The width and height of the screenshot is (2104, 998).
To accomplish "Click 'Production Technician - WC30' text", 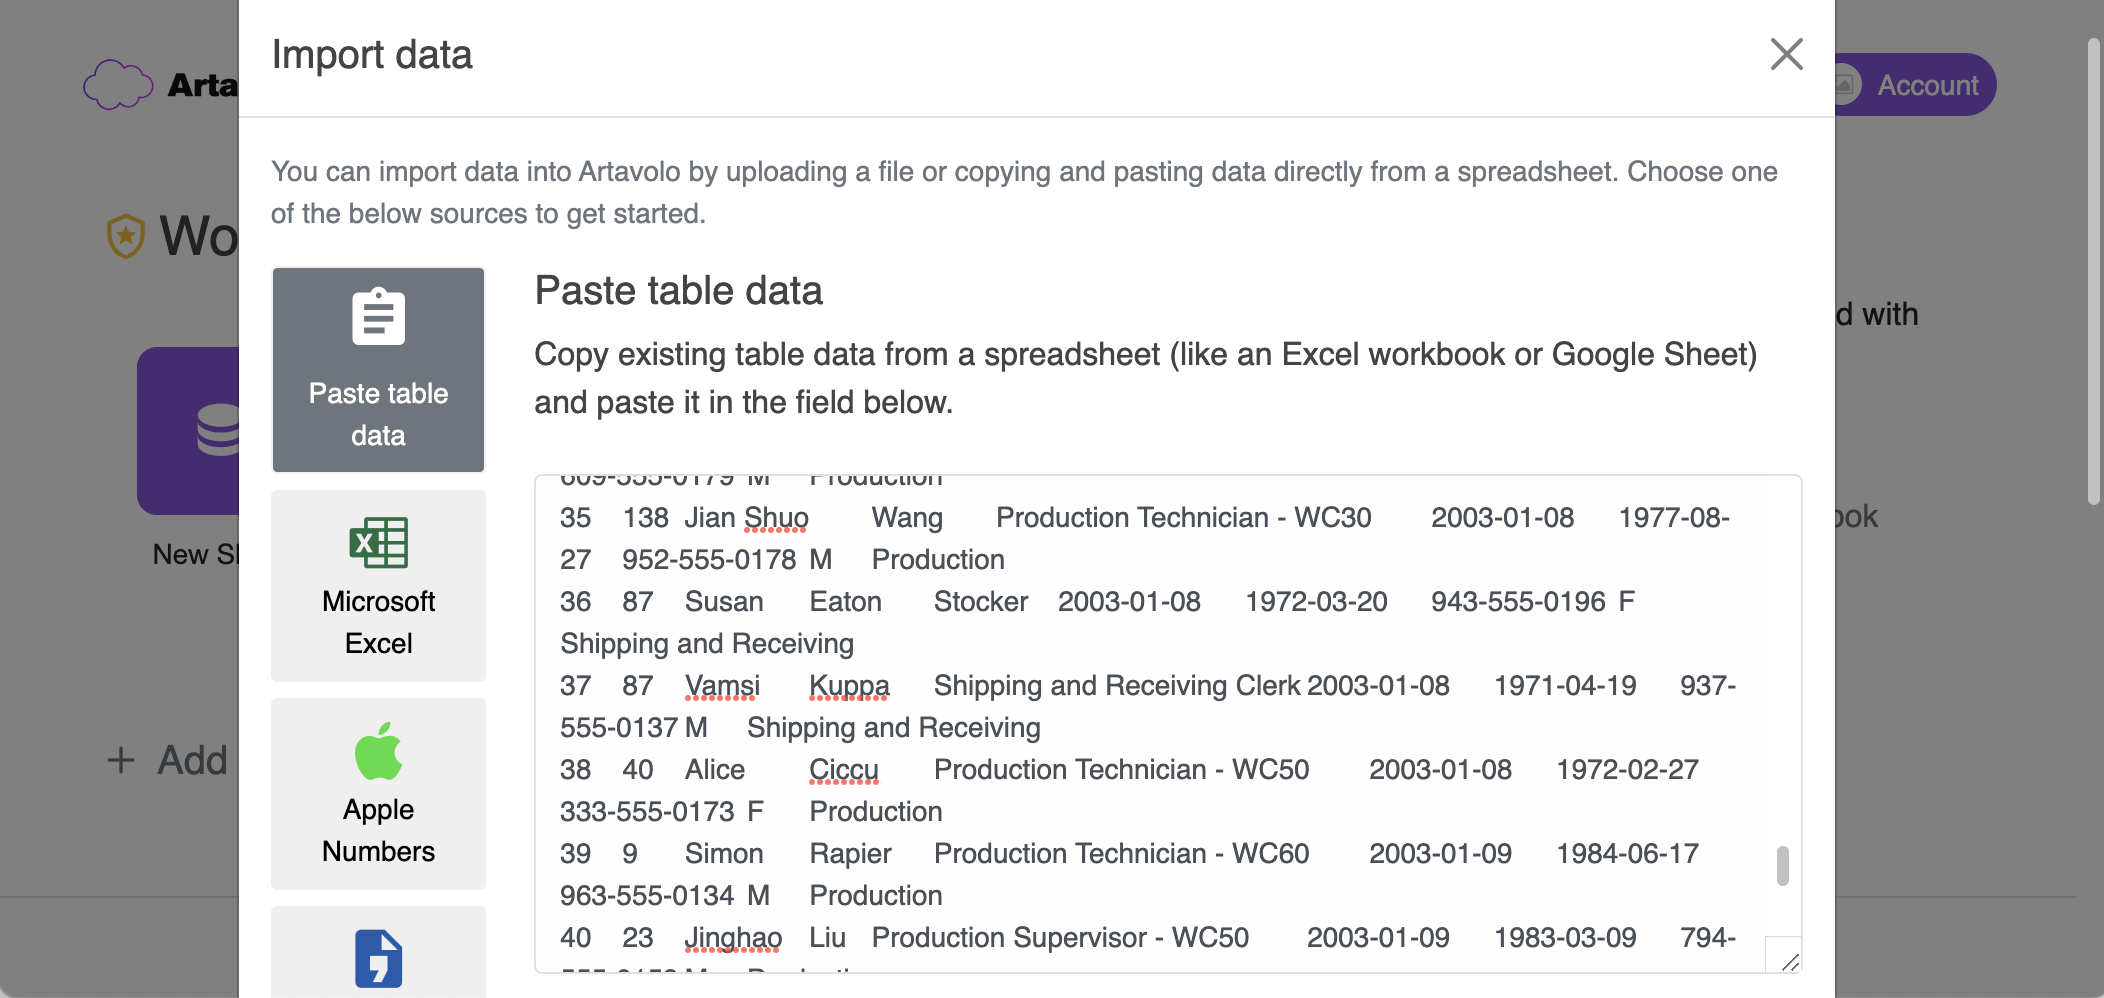I will (1184, 518).
